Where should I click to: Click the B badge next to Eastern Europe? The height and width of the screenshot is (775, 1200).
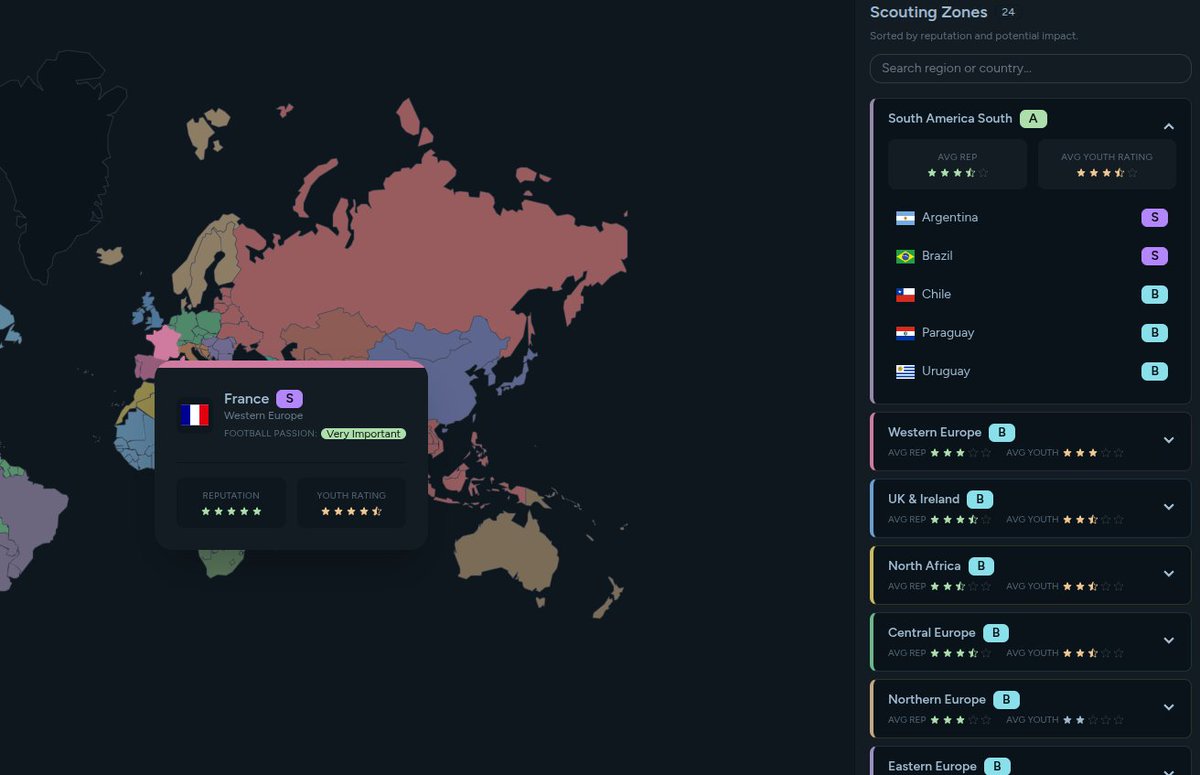996,767
